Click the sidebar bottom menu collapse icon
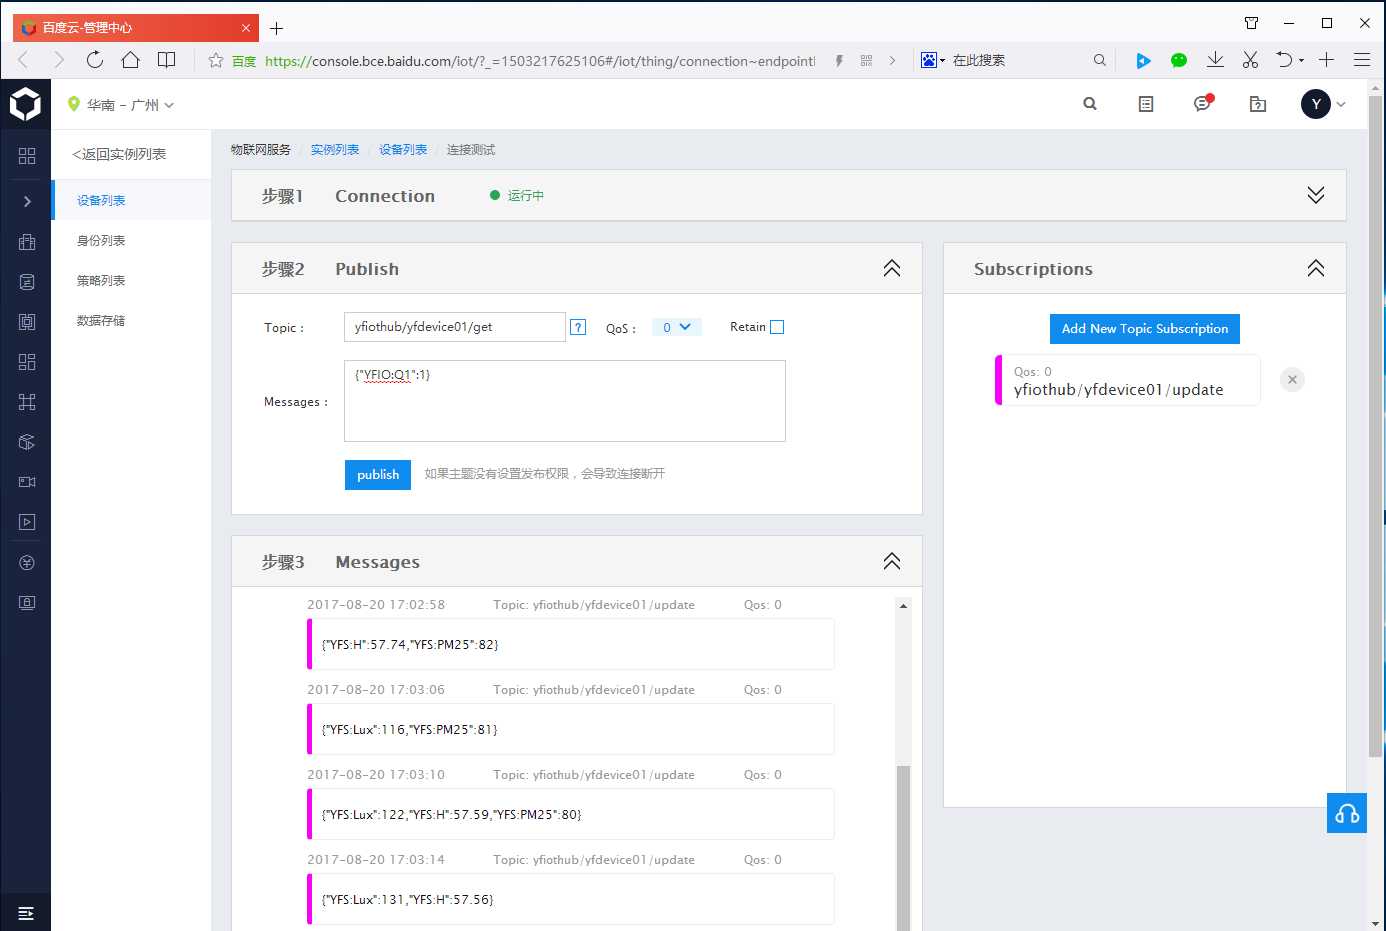 point(26,913)
